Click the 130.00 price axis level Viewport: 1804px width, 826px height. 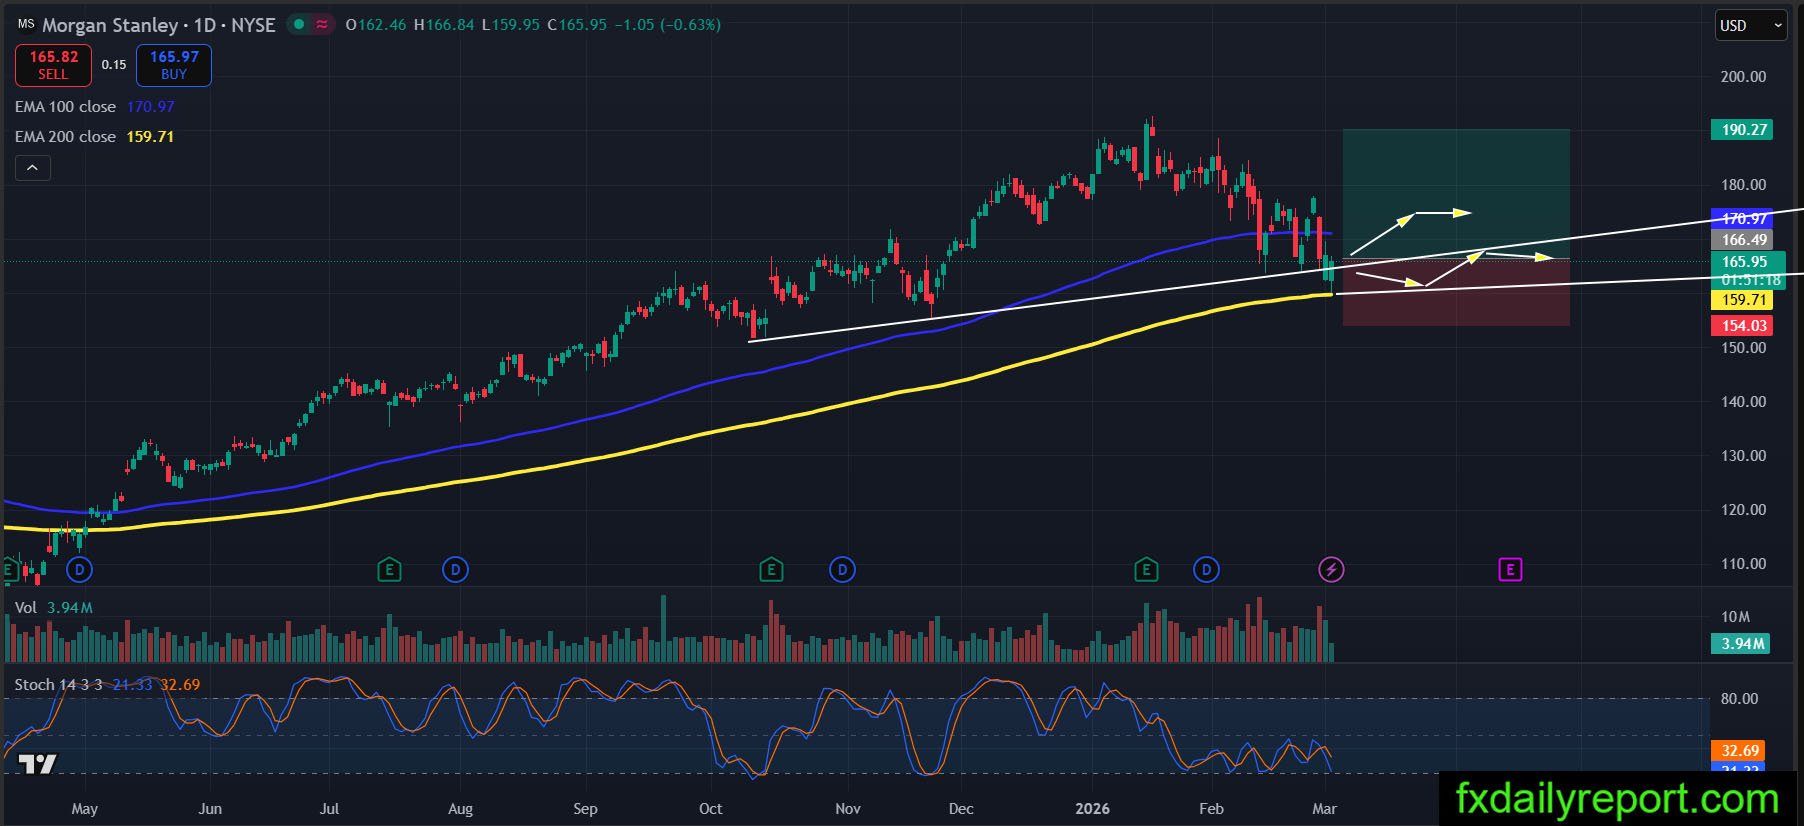pos(1743,455)
